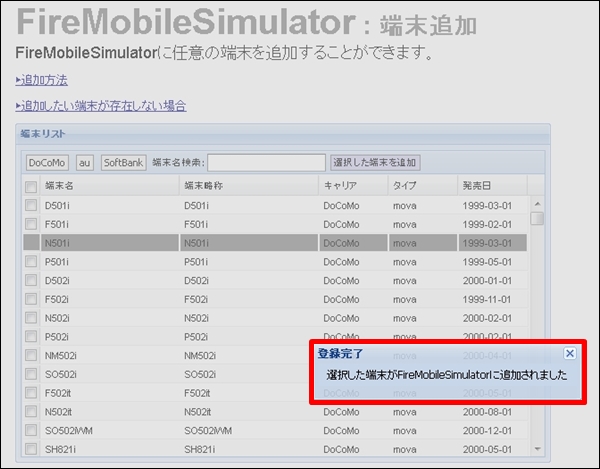Viewport: 600px width, 469px height.
Task: Click the date 2000-01-01 in D502i row
Action: coord(487,281)
